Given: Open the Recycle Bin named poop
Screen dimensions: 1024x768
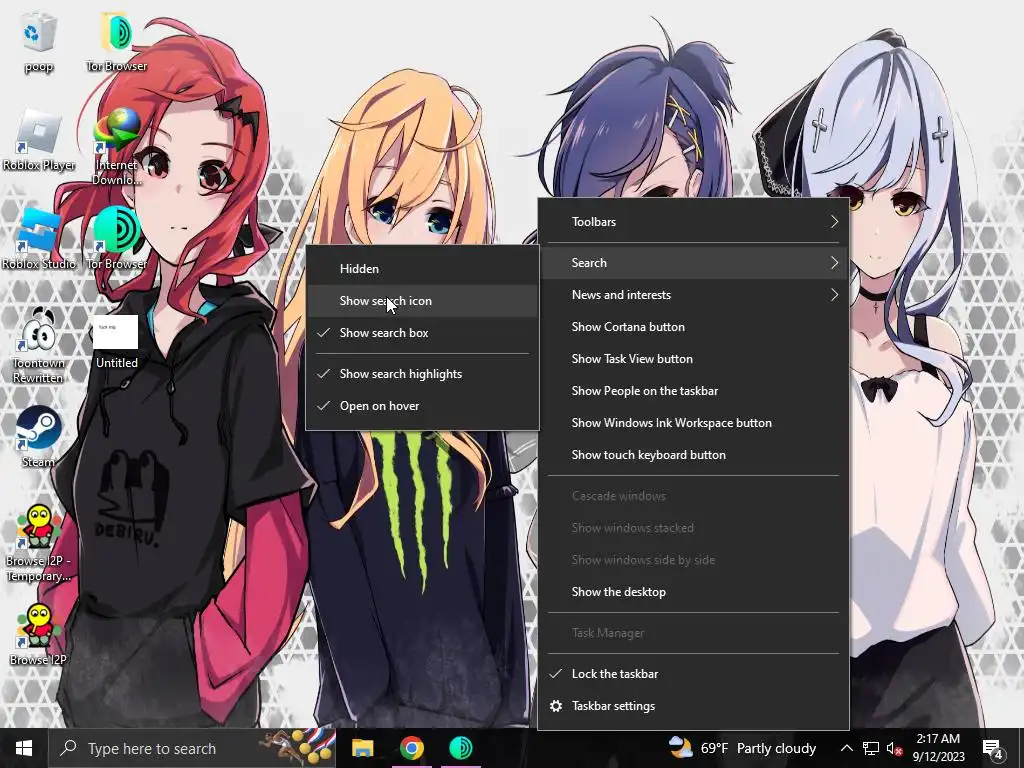Looking at the screenshot, I should (39, 40).
